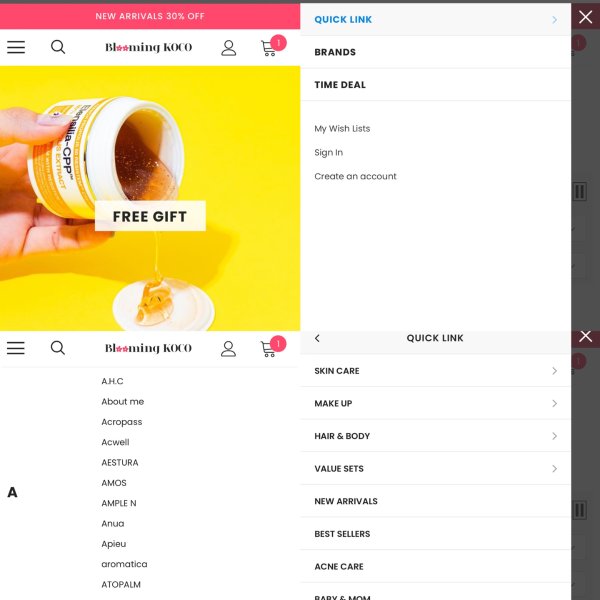Open shopping cart in header above hero image
The image size is (600, 600).
tap(272, 46)
